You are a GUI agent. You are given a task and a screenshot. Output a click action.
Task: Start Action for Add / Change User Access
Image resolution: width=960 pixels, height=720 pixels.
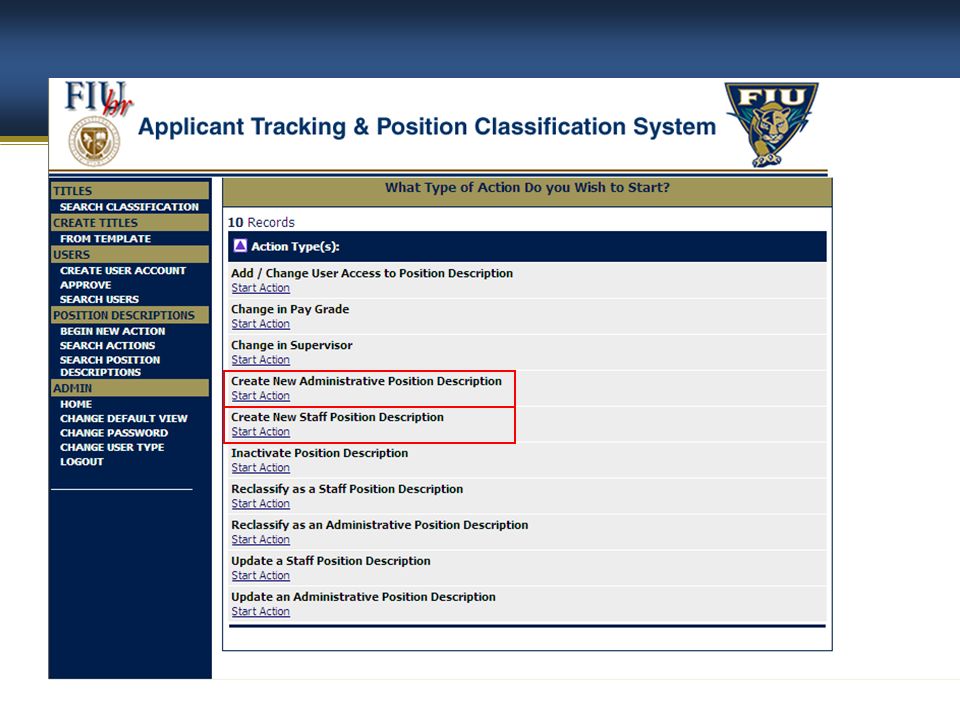260,288
